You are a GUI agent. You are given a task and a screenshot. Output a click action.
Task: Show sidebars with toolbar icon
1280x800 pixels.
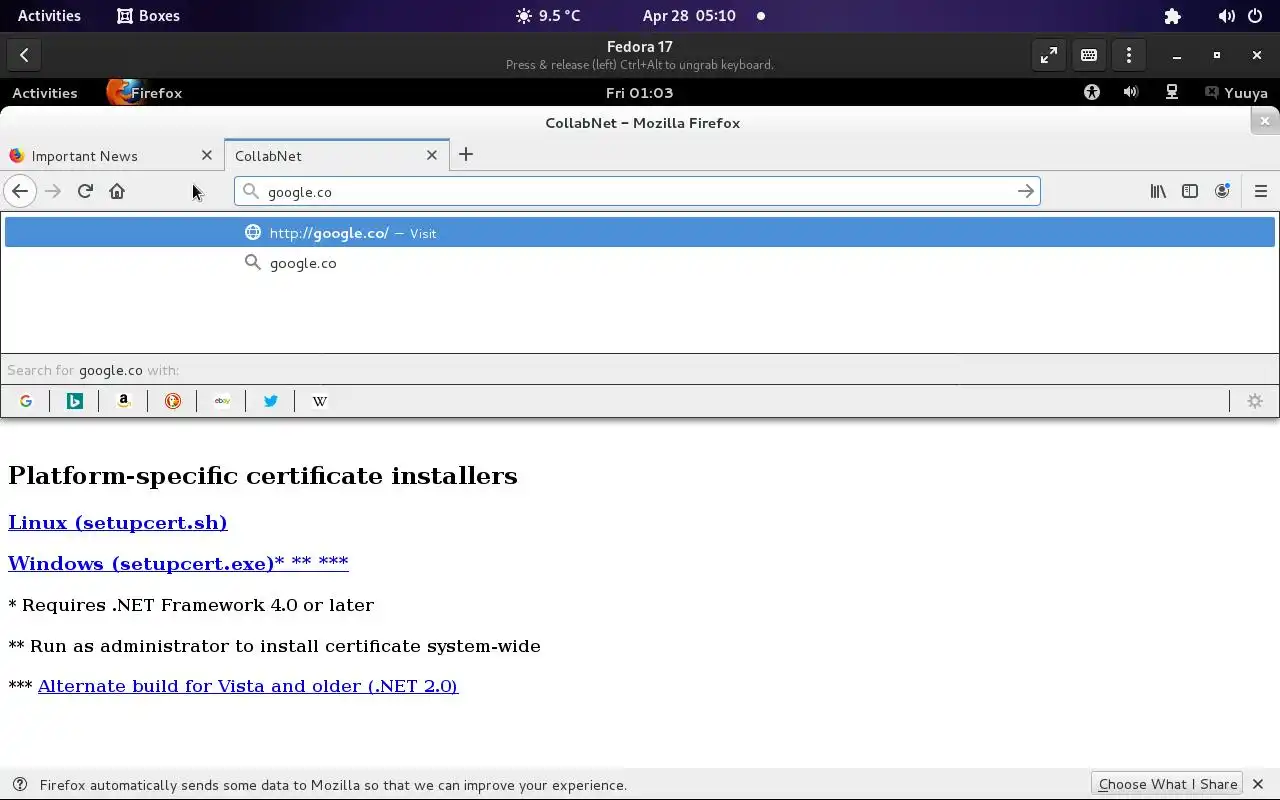click(x=1190, y=191)
